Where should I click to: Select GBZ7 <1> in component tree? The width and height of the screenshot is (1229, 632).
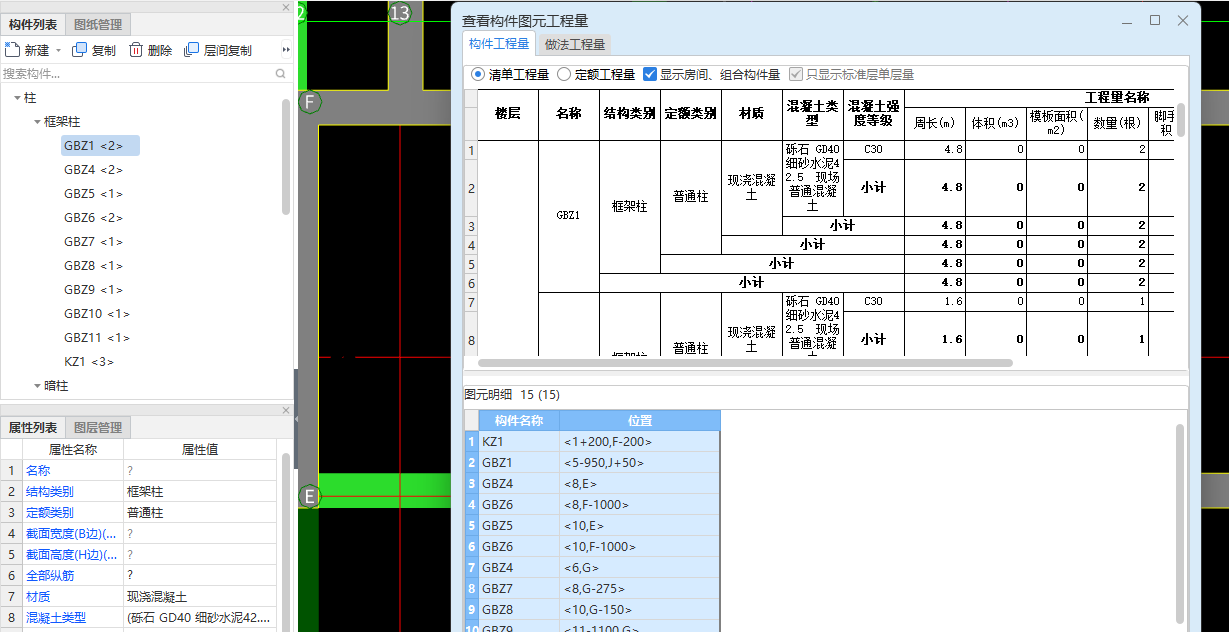point(94,241)
